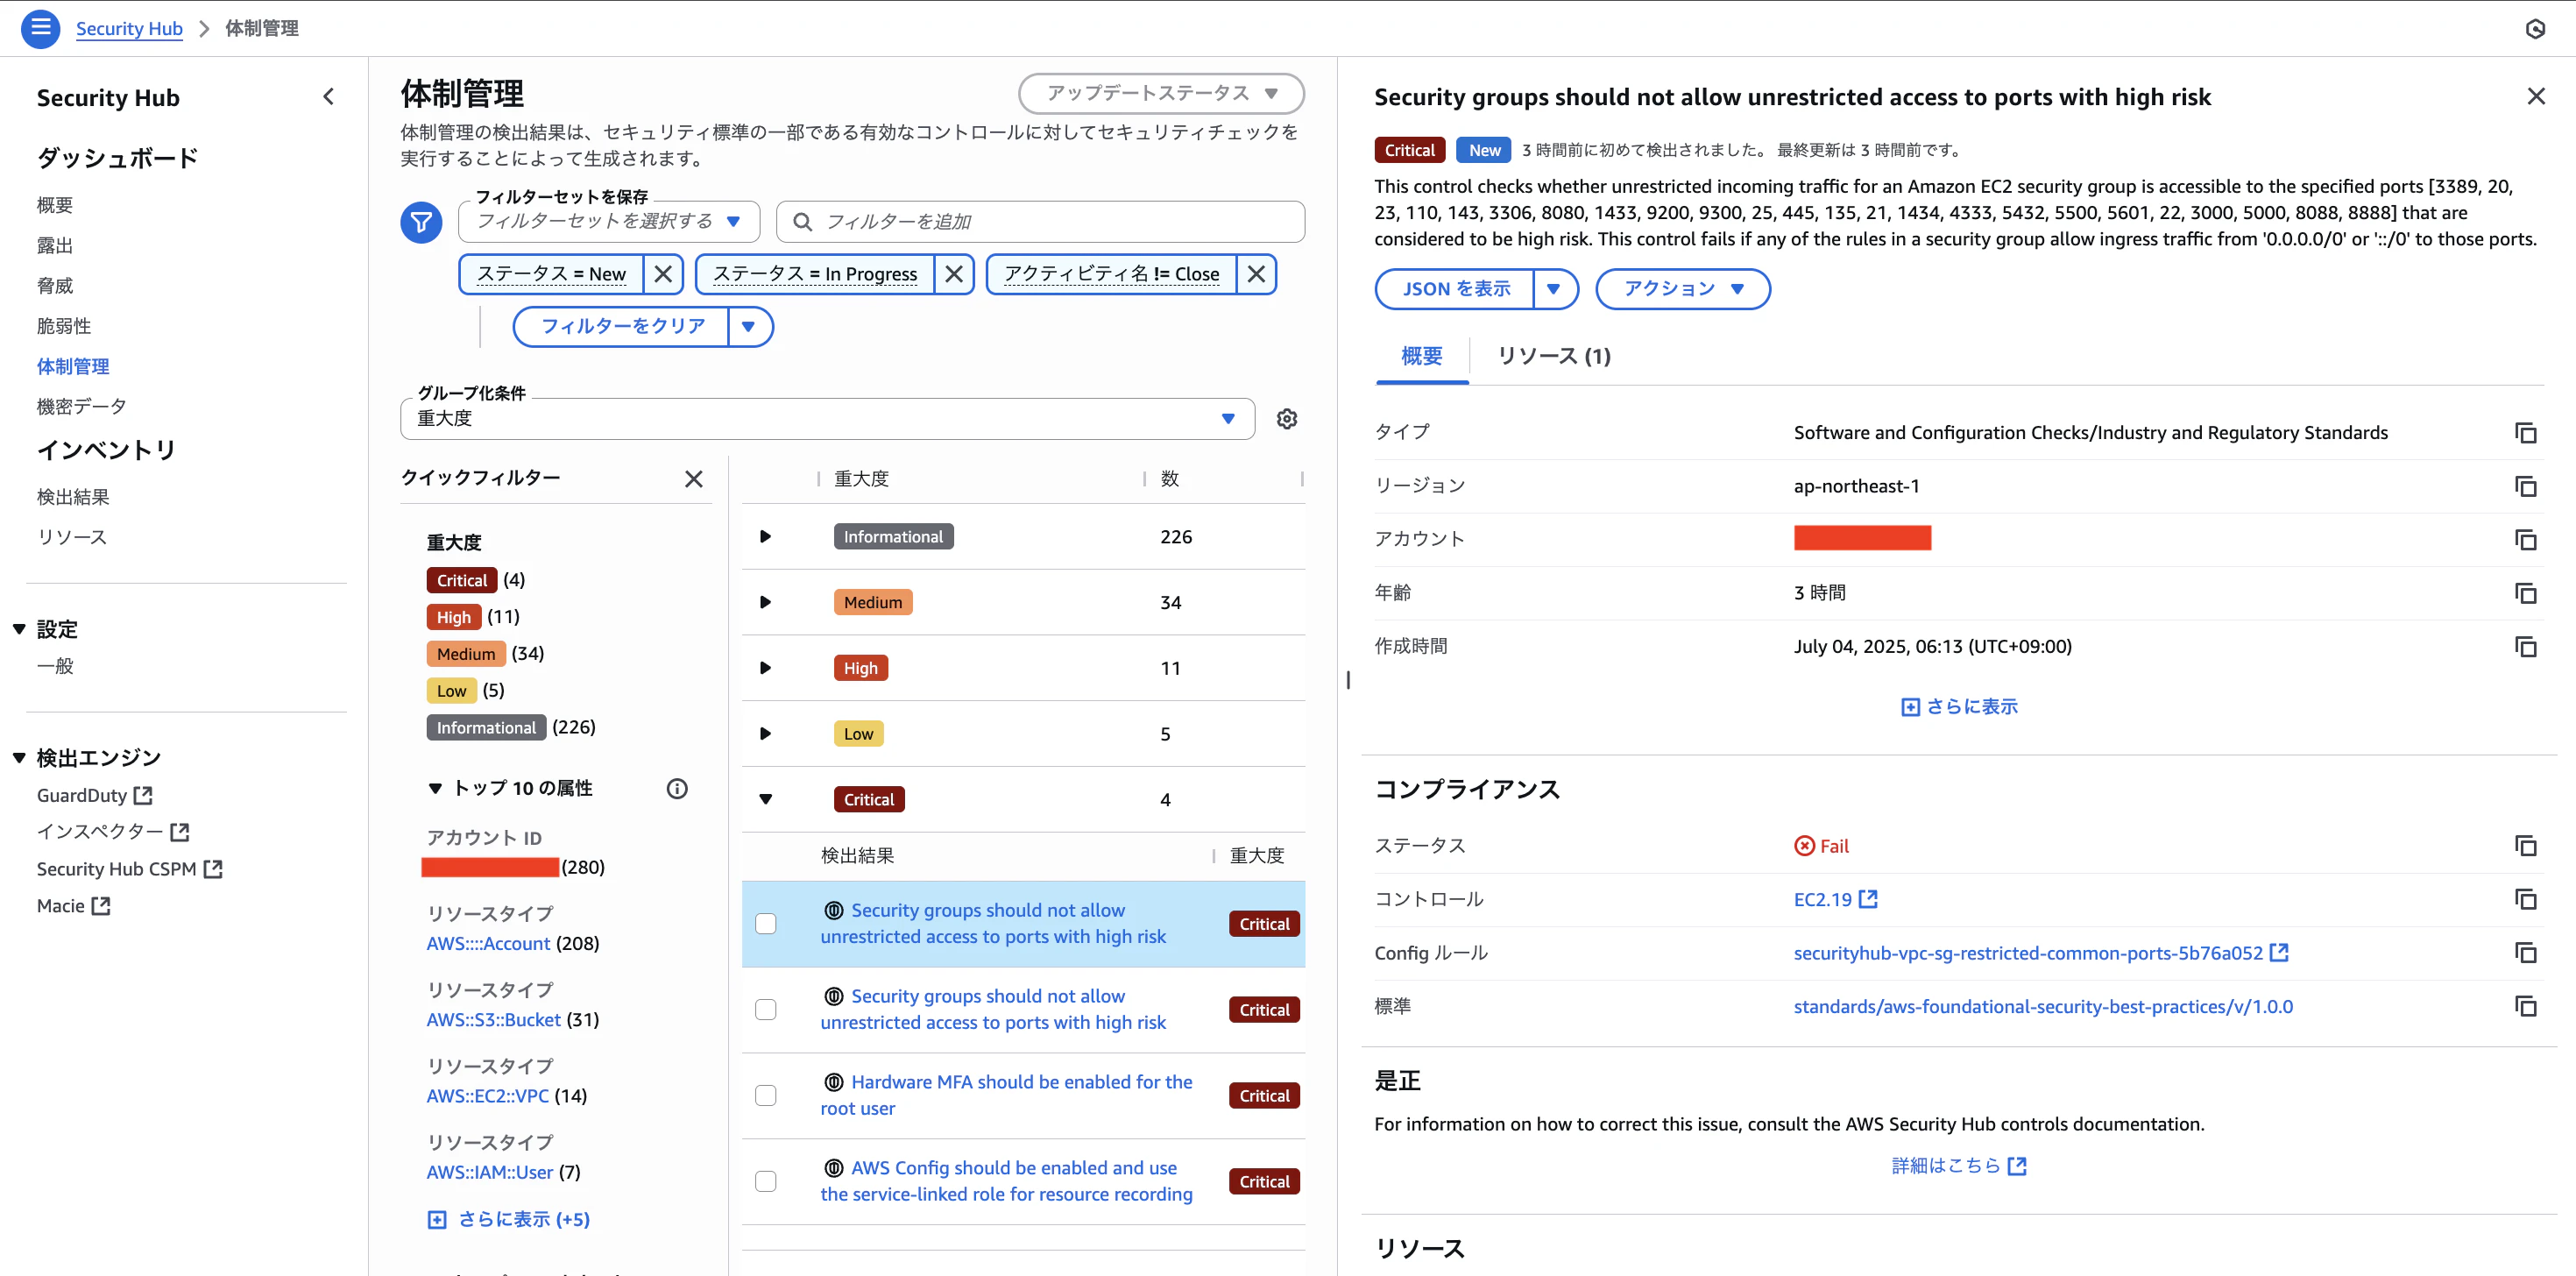The height and width of the screenshot is (1276, 2576).
Task: Go to 露出 in the sidebar
Action: pos(55,246)
